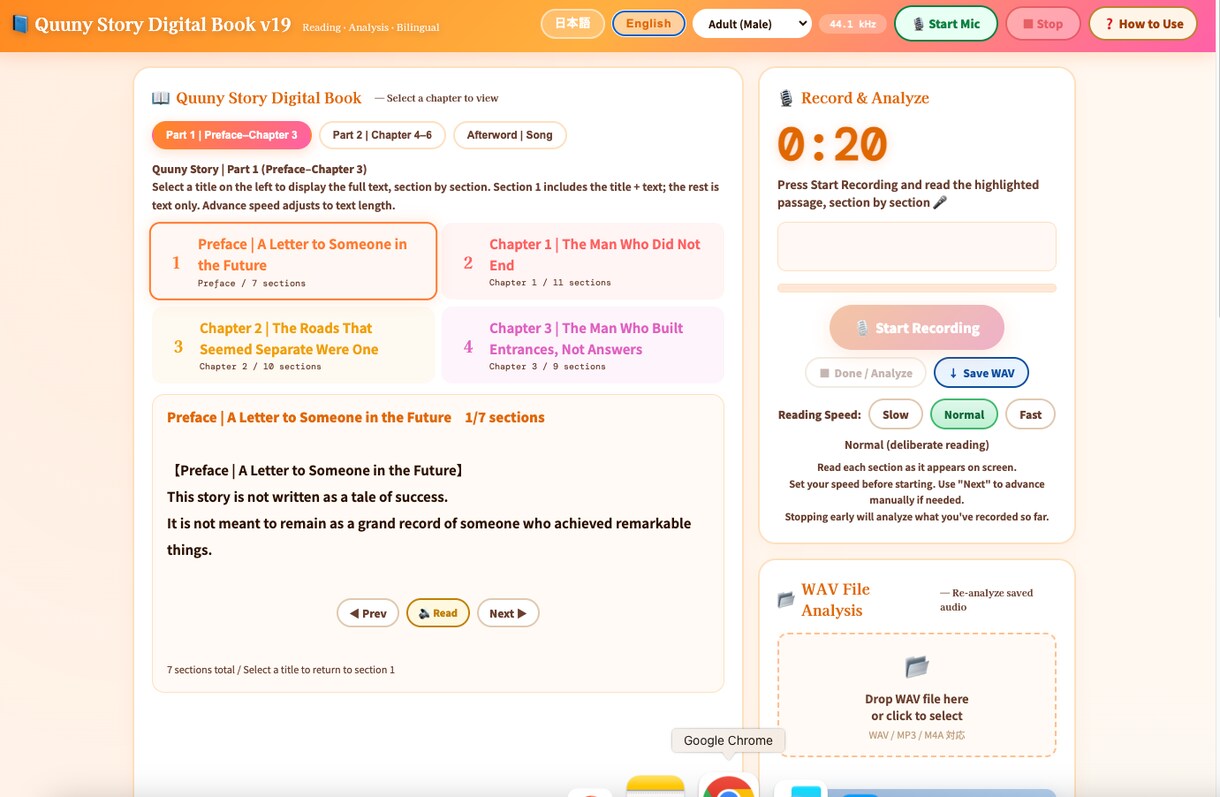Switch to the Part 2 | Chapter 4–6 tab

tap(382, 135)
